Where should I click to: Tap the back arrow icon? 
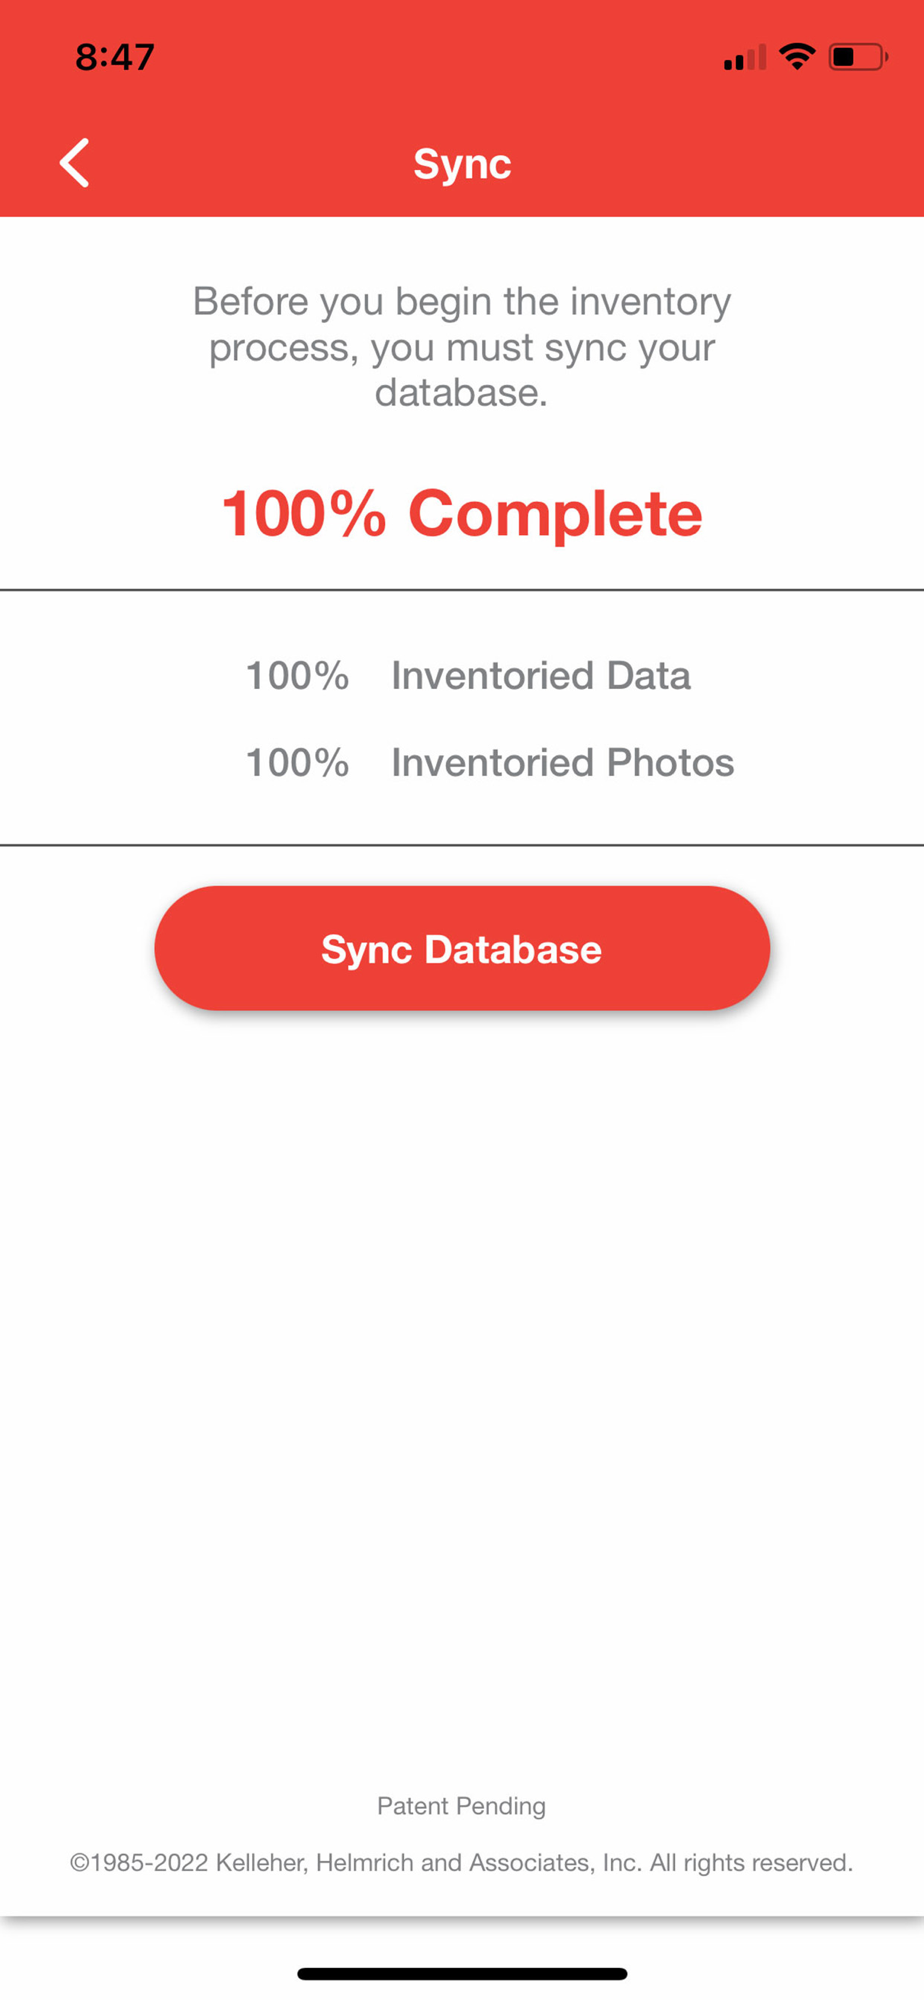pyautogui.click(x=75, y=163)
